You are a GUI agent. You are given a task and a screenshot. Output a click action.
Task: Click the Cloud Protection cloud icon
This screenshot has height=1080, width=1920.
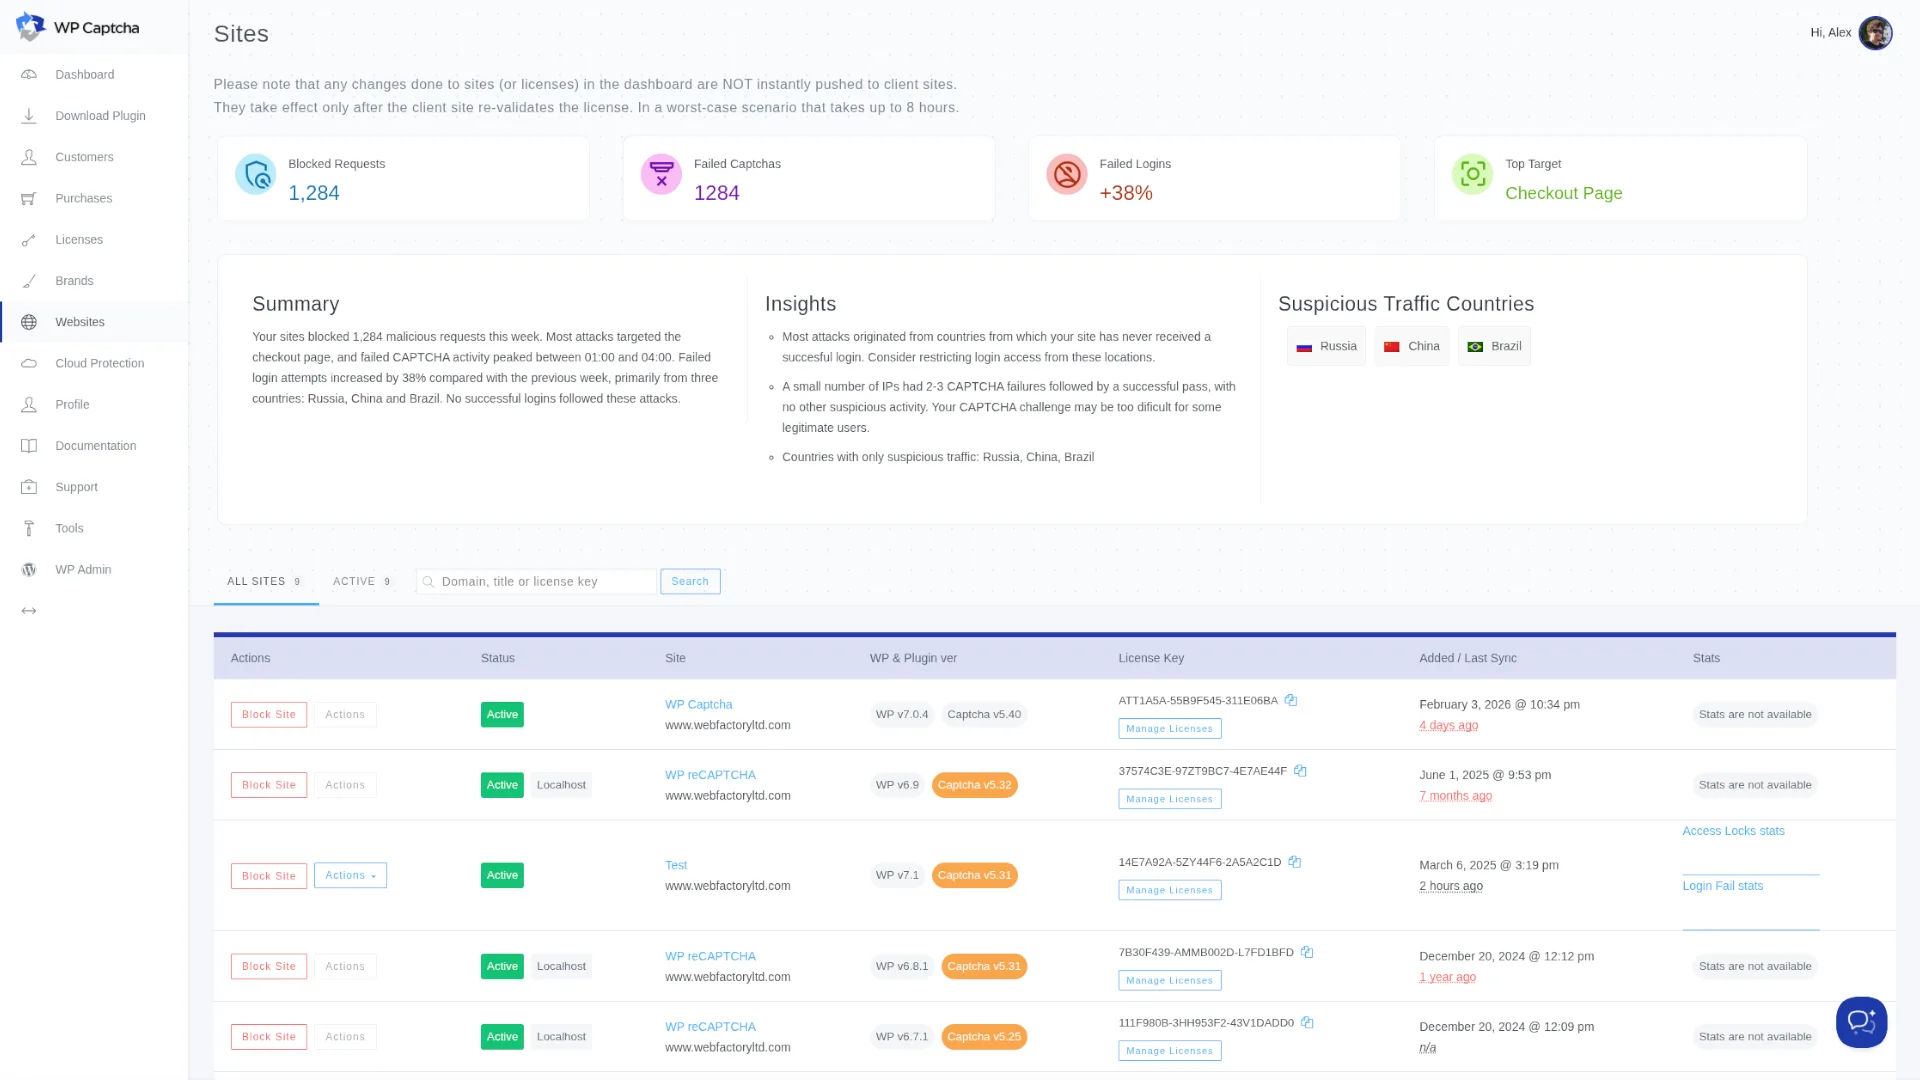(29, 363)
